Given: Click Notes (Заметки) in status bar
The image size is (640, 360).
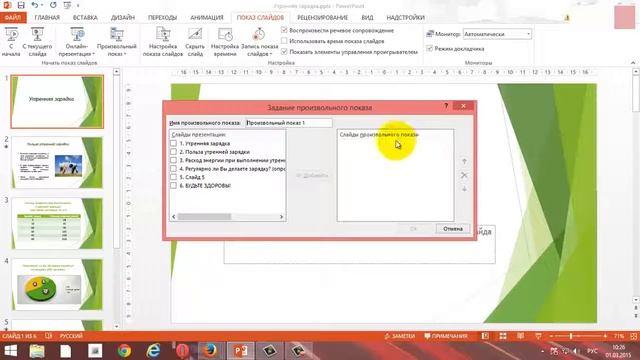Looking at the screenshot, I should 400,336.
